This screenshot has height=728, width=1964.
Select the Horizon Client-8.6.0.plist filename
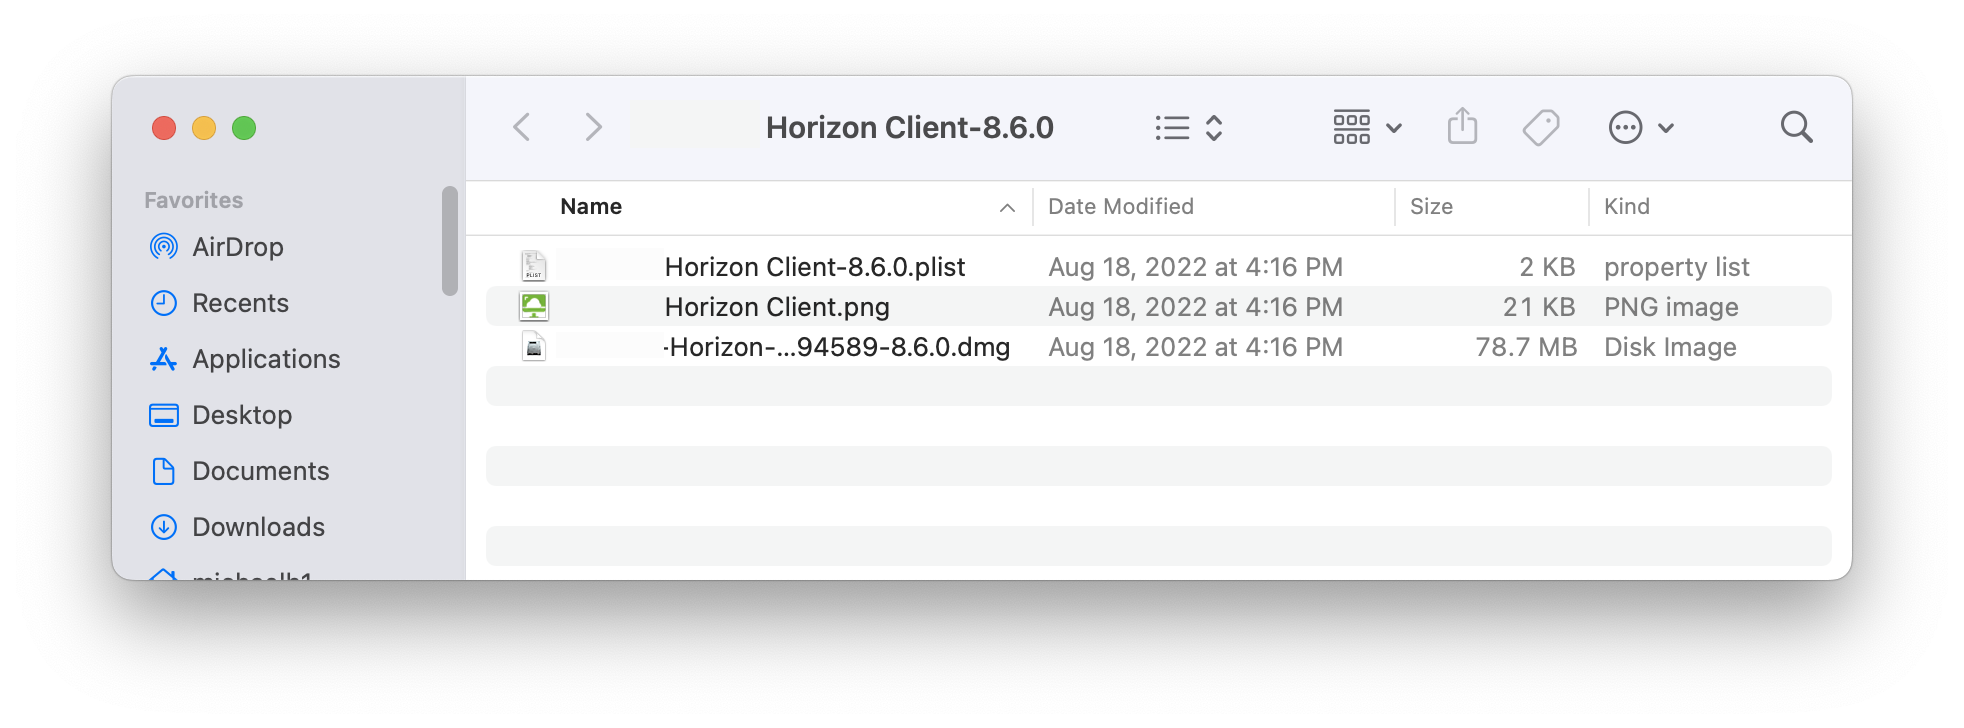coord(814,267)
